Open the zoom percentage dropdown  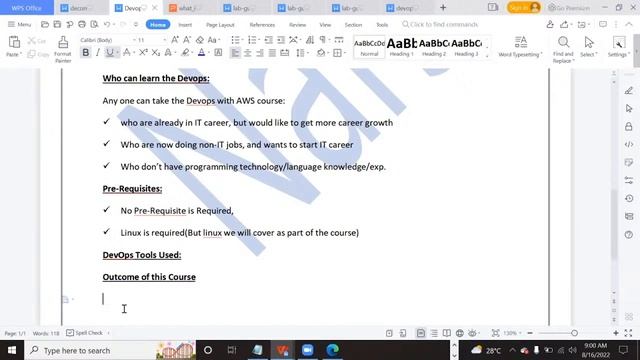(512, 333)
